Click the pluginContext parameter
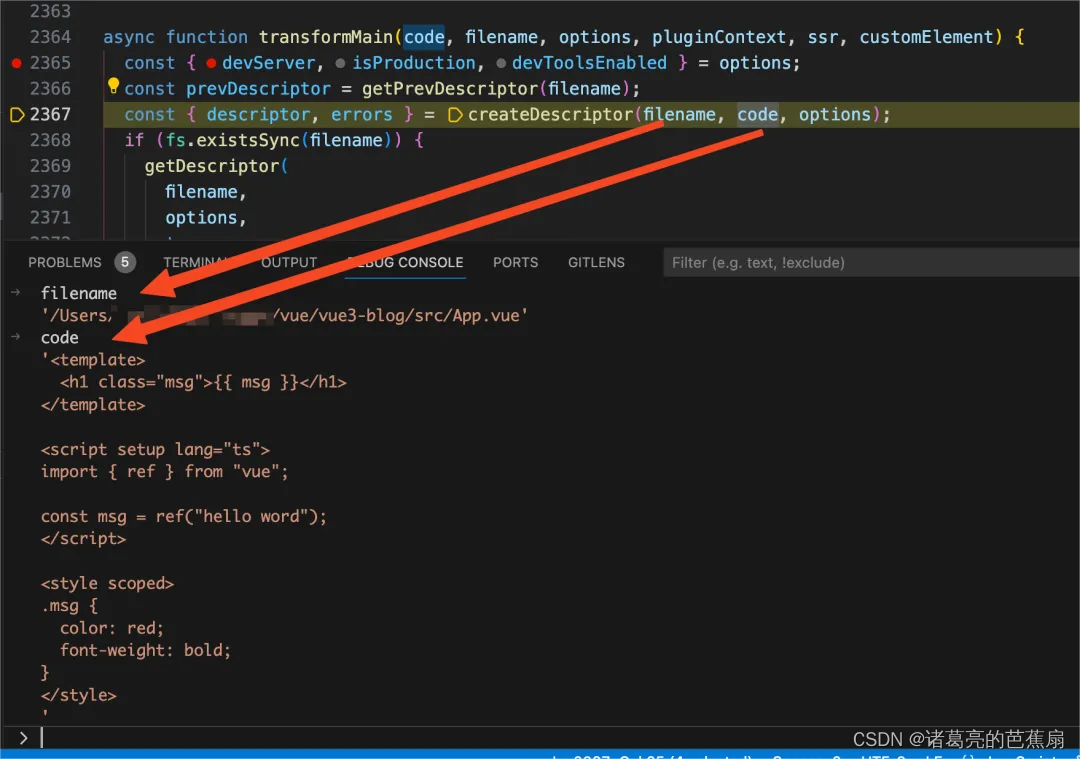Screen dimensions: 1080x759 tap(719, 37)
